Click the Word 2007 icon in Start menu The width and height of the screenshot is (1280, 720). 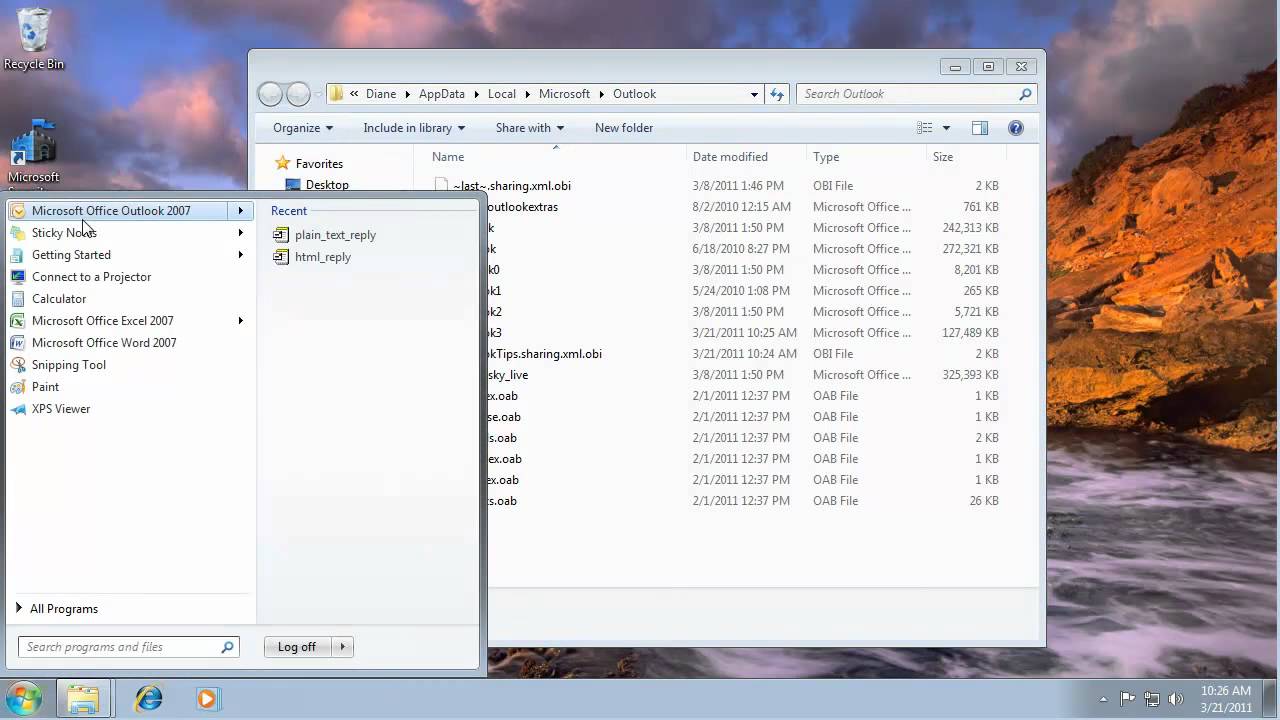coord(18,343)
